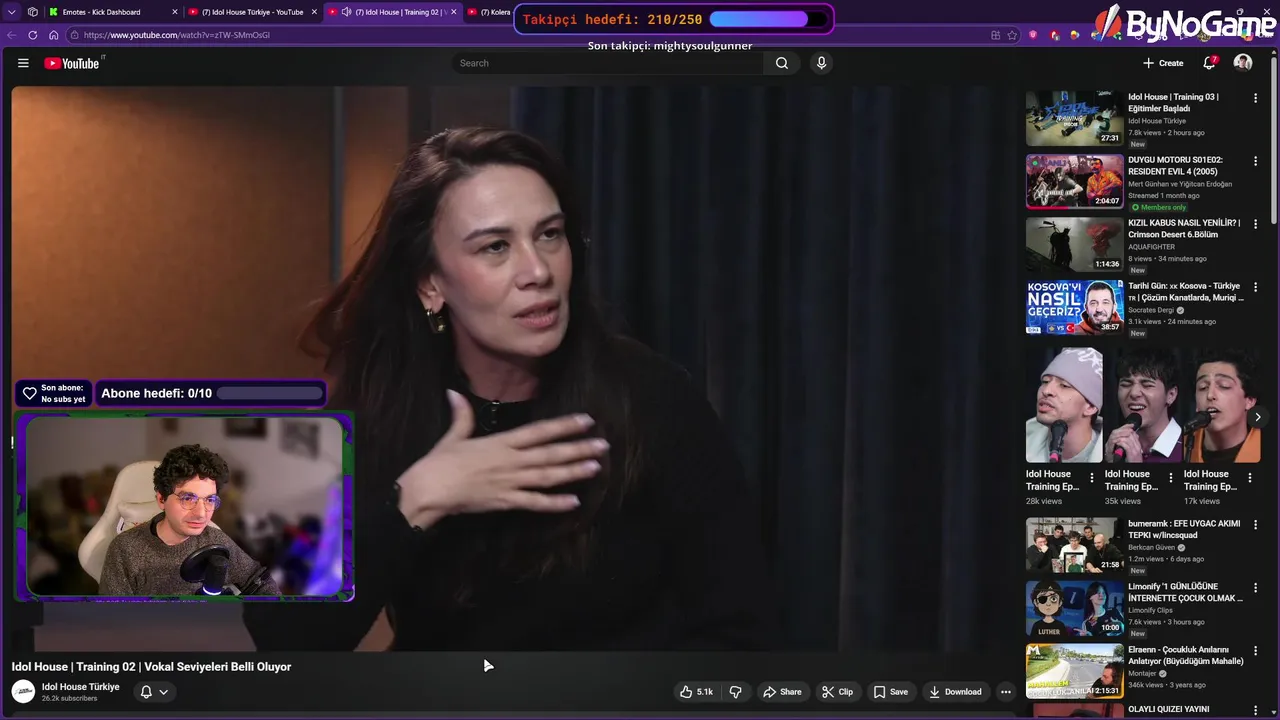Viewport: 1280px width, 720px height.
Task: Toggle notification bell for Idol House Türkiye
Action: (x=146, y=692)
